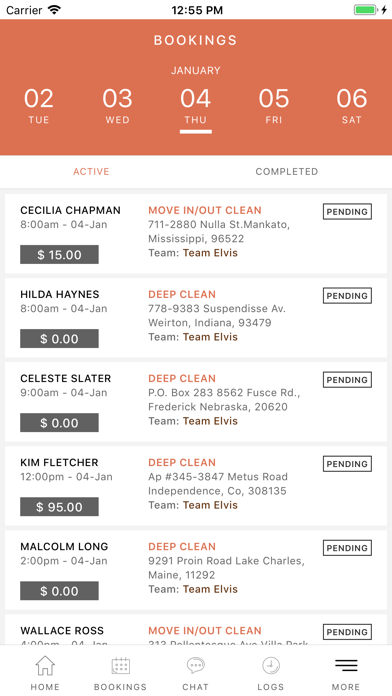Tap the Wi-Fi icon in status bar

pos(55,10)
